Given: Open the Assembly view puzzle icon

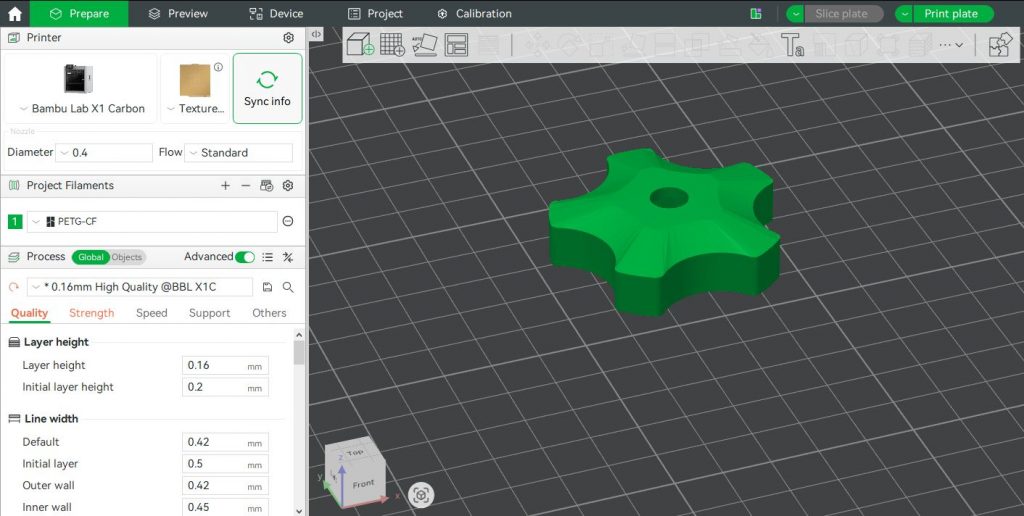Looking at the screenshot, I should pyautogui.click(x=999, y=45).
